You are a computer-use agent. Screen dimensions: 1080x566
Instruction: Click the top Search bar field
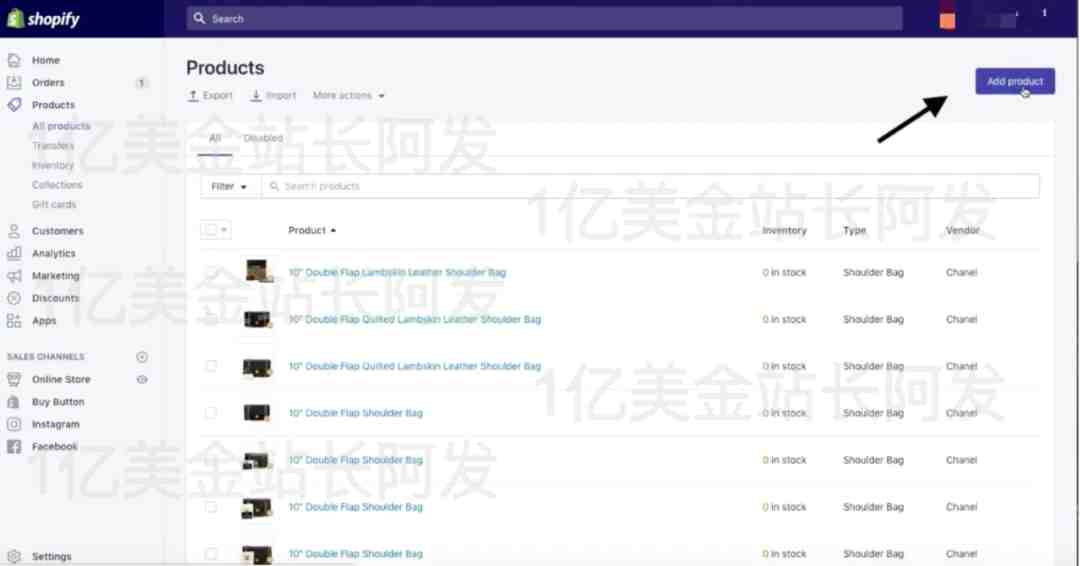pyautogui.click(x=544, y=19)
